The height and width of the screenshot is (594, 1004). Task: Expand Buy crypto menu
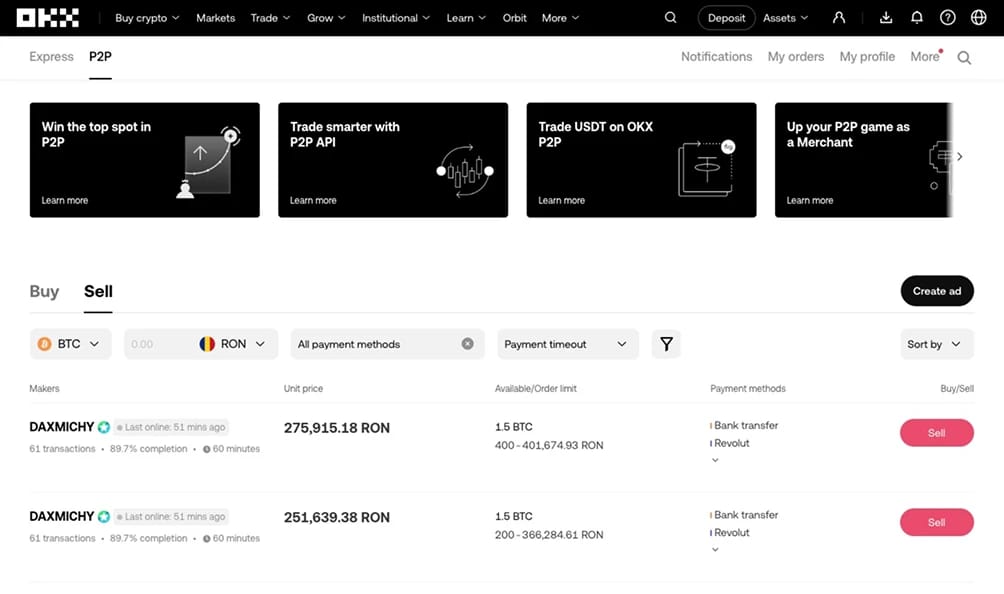(147, 18)
